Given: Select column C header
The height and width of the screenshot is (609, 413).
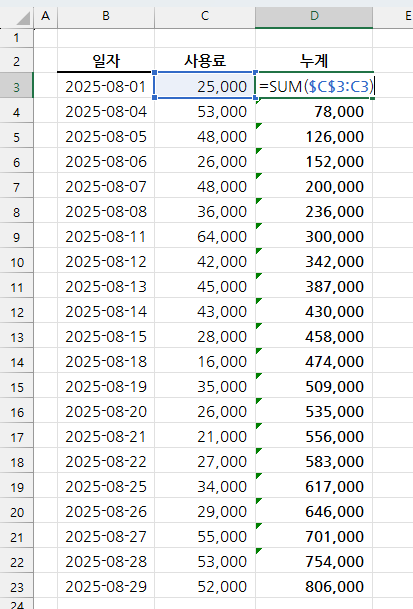Looking at the screenshot, I should (x=205, y=17).
